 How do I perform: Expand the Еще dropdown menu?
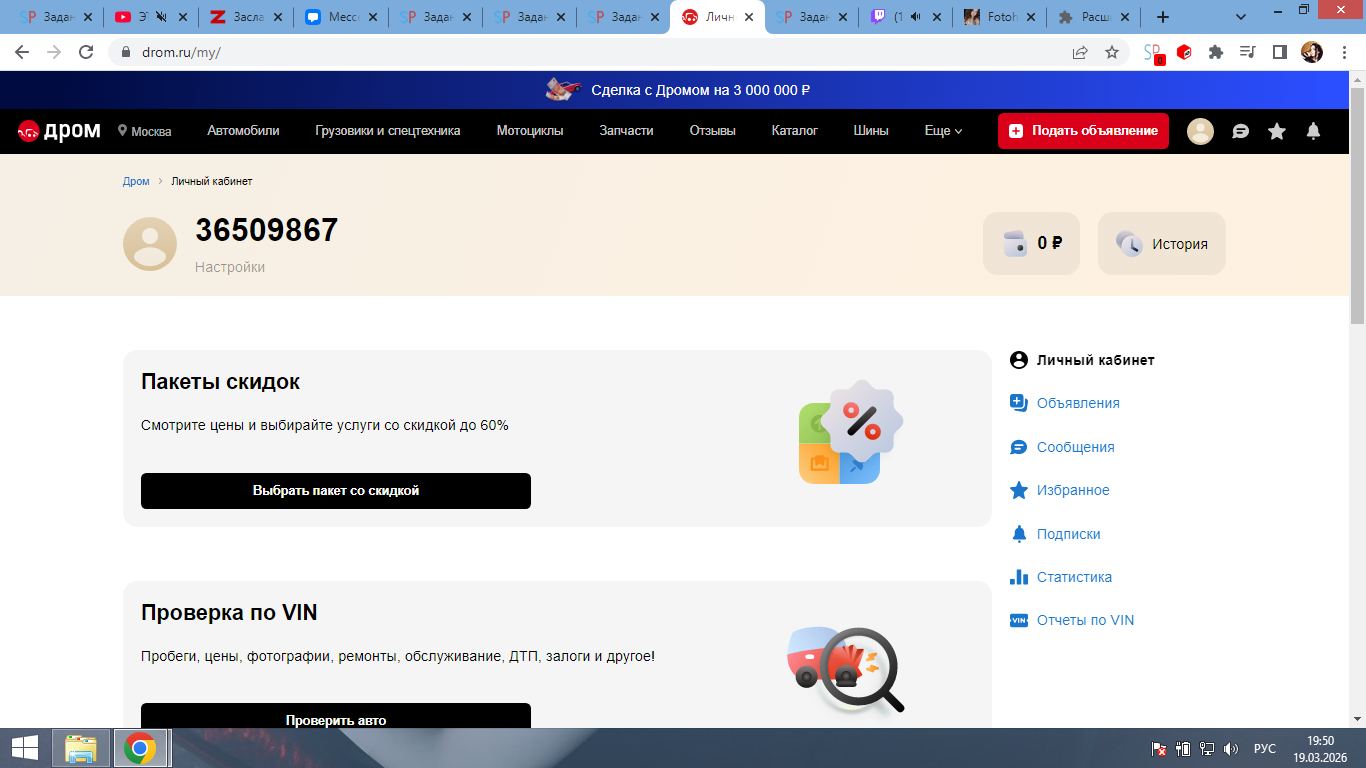[943, 131]
